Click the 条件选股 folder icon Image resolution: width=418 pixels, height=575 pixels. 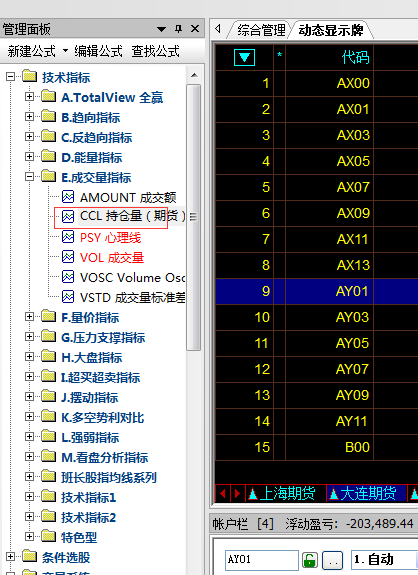pos(30,557)
